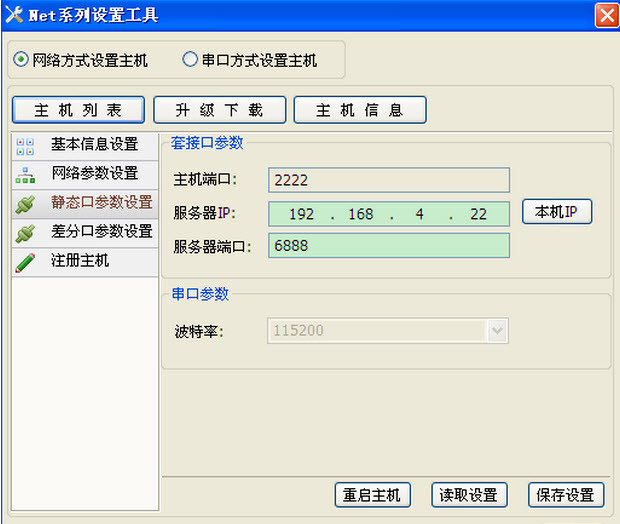This screenshot has width=620, height=524.
Task: Click the 服务器端口: label
Action: click(x=212, y=247)
